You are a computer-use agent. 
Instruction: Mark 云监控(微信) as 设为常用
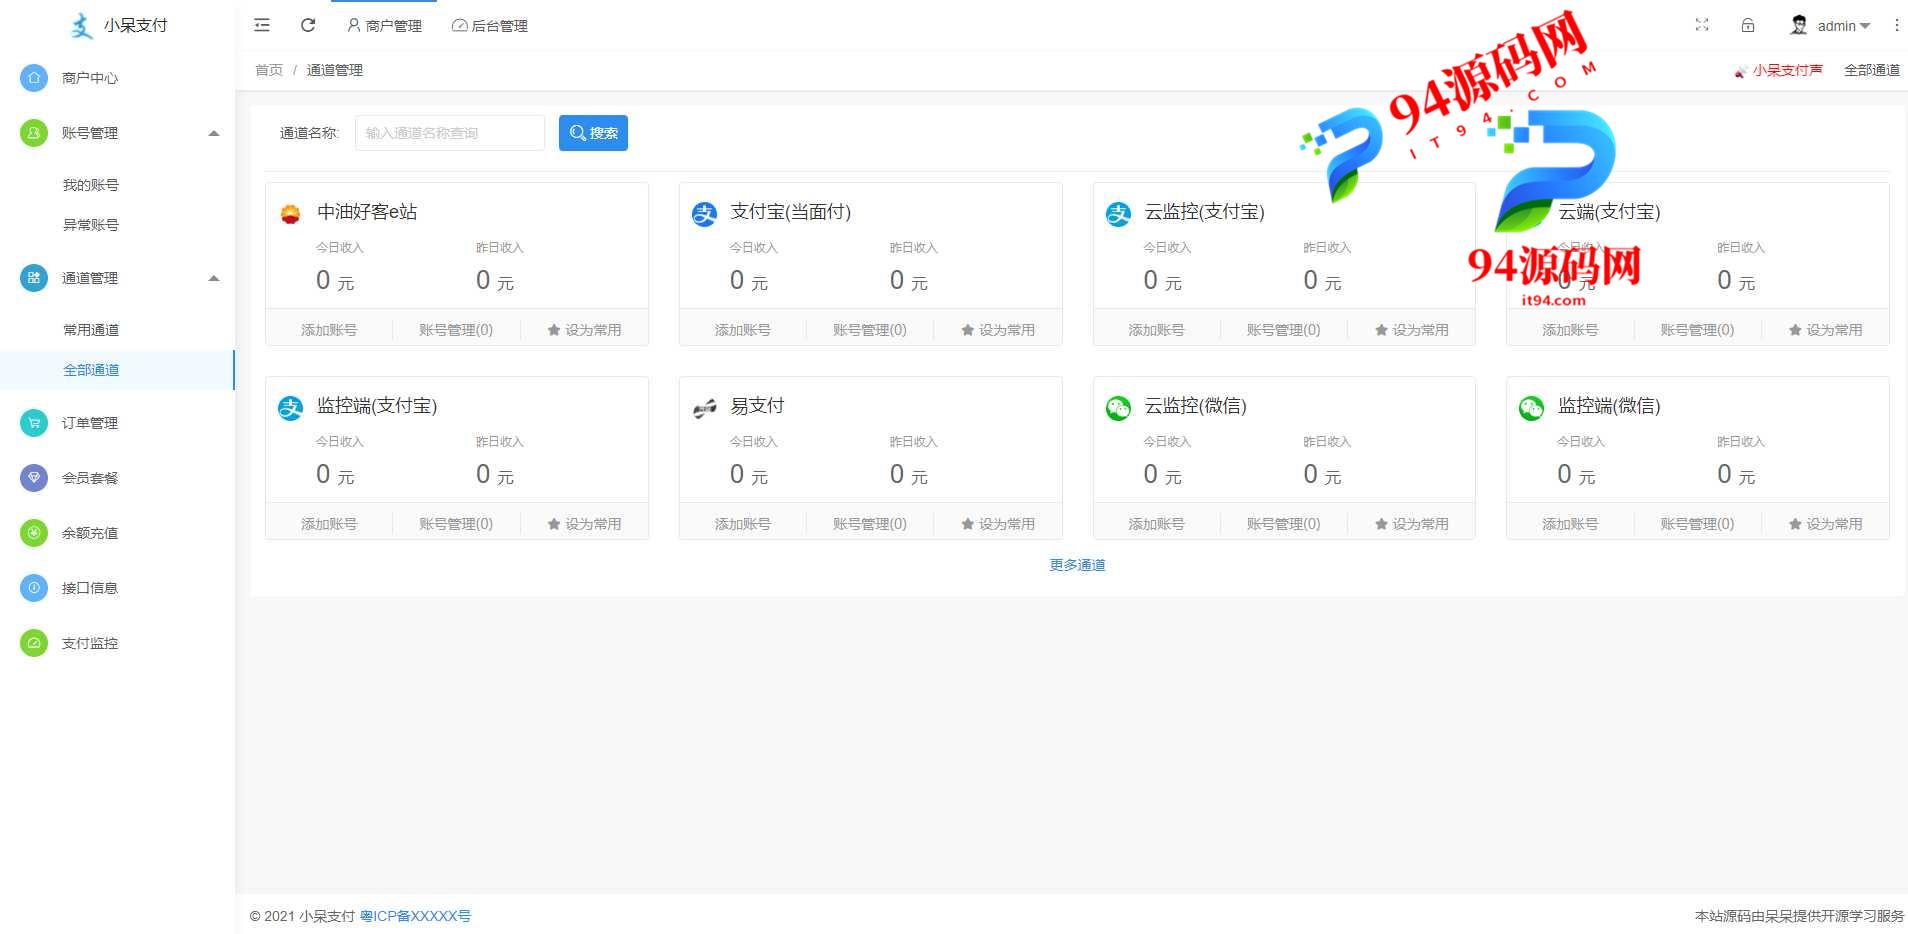[1412, 524]
